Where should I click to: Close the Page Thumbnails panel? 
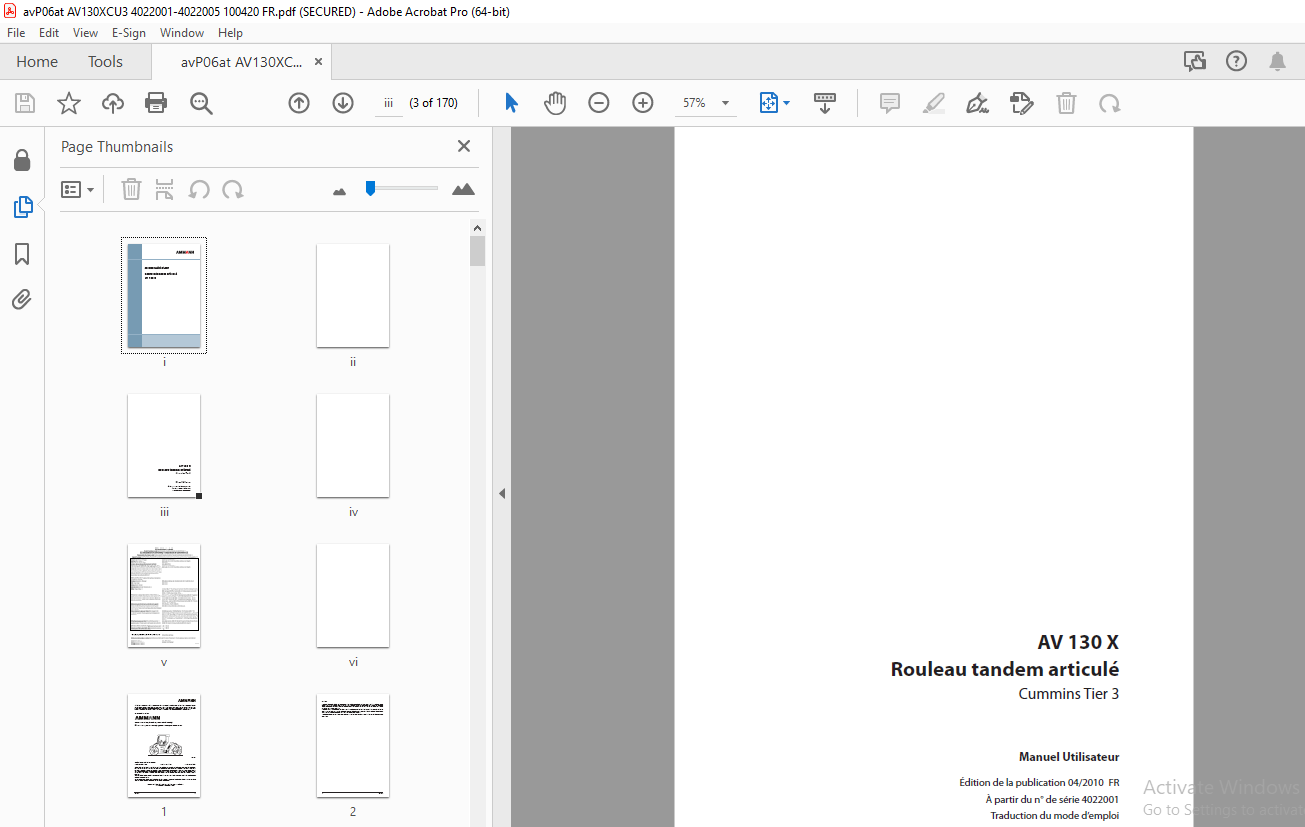click(464, 146)
